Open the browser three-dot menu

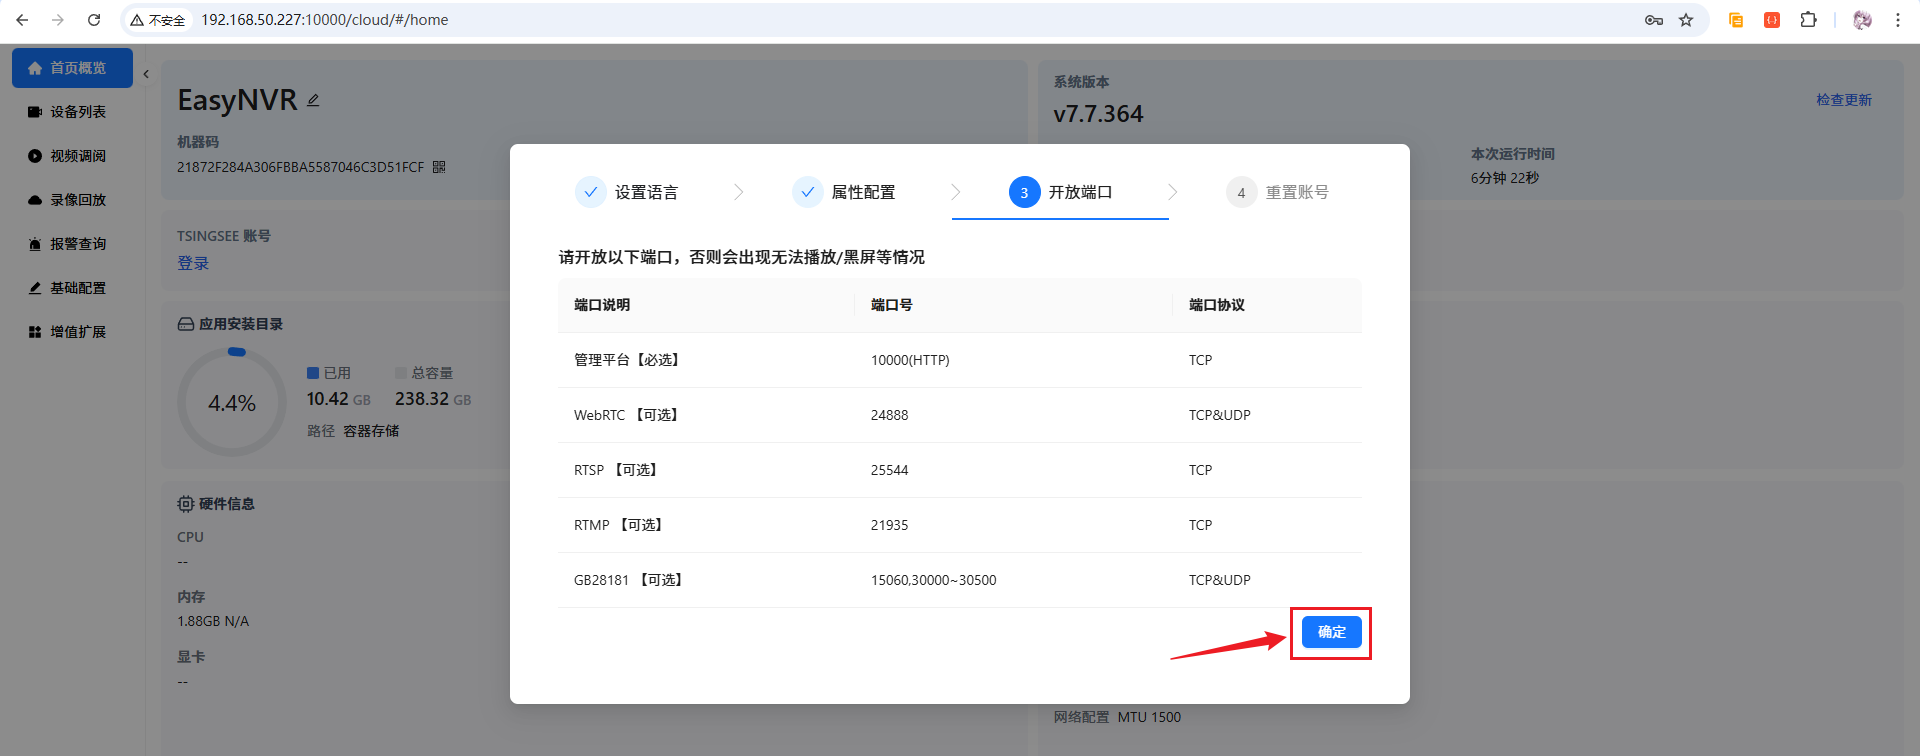(x=1897, y=20)
